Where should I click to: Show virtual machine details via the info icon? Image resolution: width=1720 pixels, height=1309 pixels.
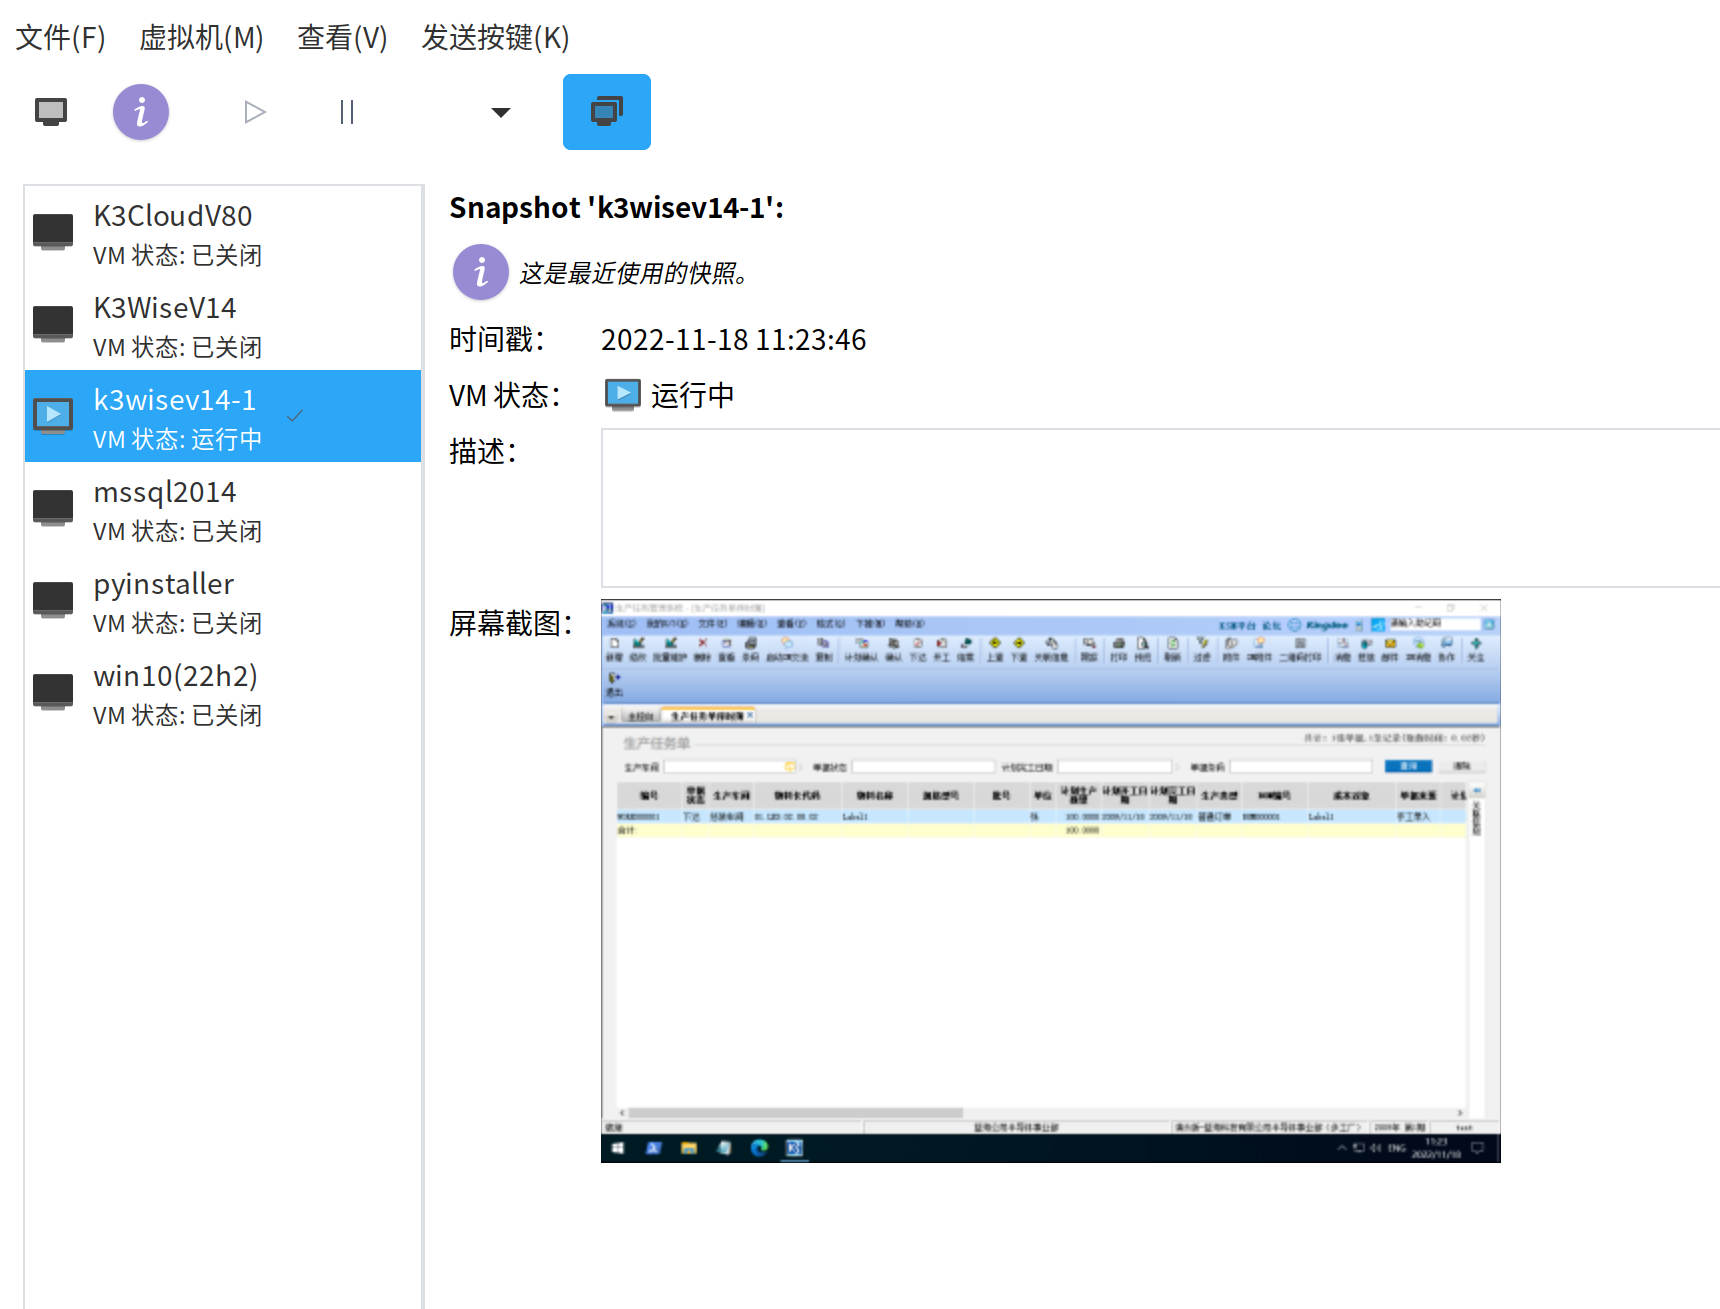(x=140, y=111)
